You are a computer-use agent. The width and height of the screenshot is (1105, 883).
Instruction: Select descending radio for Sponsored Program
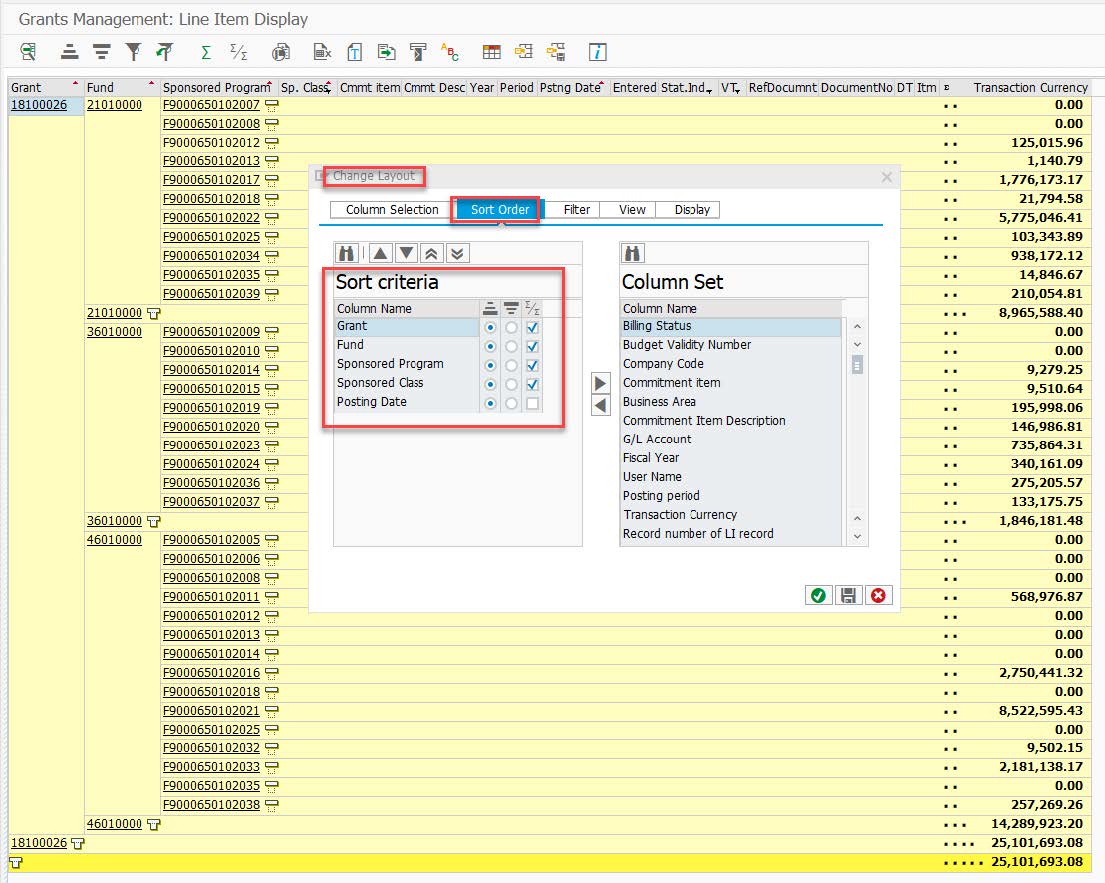pos(512,366)
